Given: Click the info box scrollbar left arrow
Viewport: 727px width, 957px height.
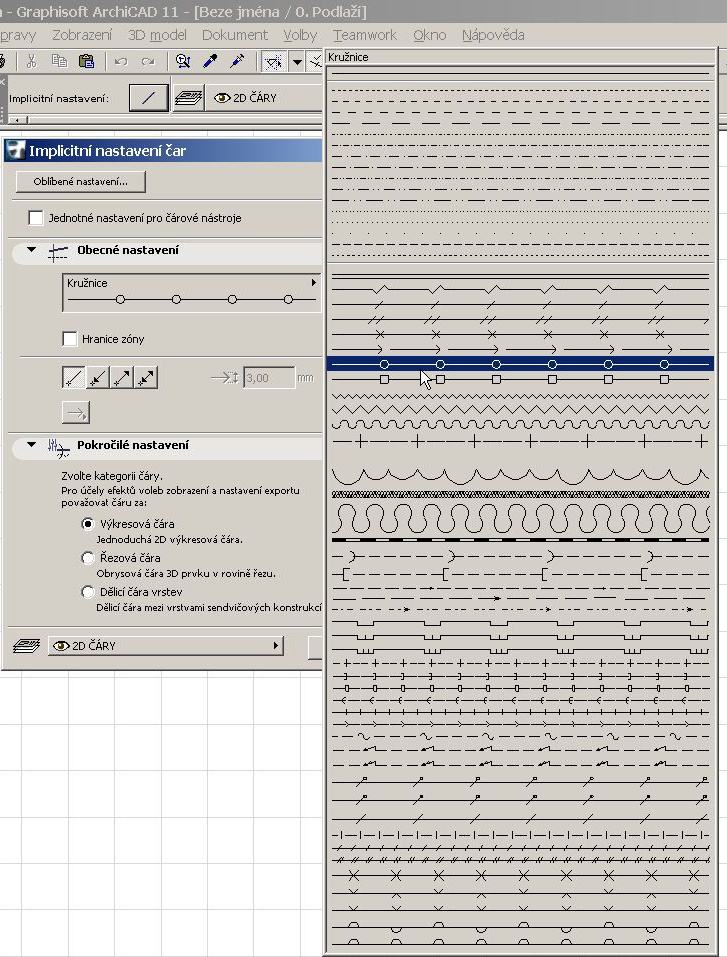Looking at the screenshot, I should click(18, 120).
